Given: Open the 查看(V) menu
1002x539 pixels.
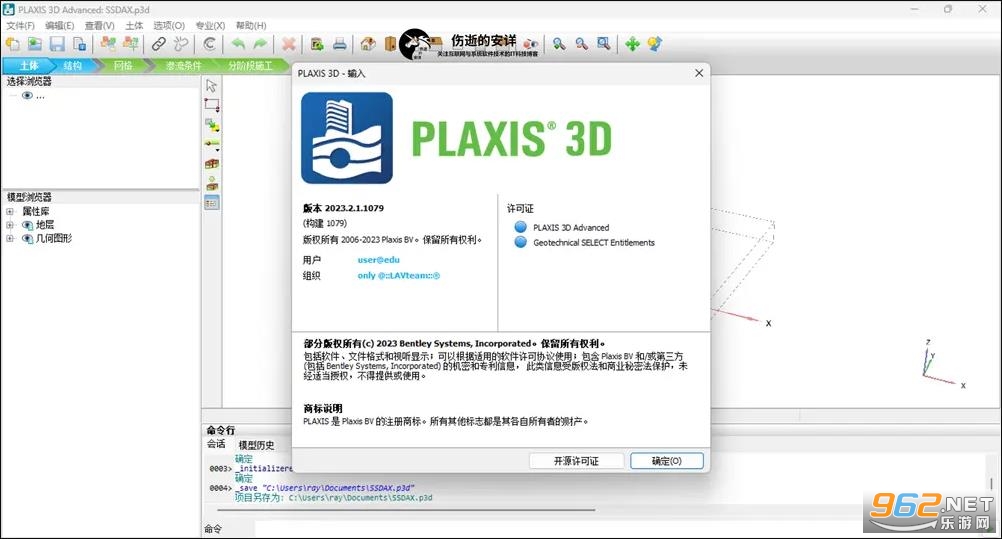Looking at the screenshot, I should [99, 26].
